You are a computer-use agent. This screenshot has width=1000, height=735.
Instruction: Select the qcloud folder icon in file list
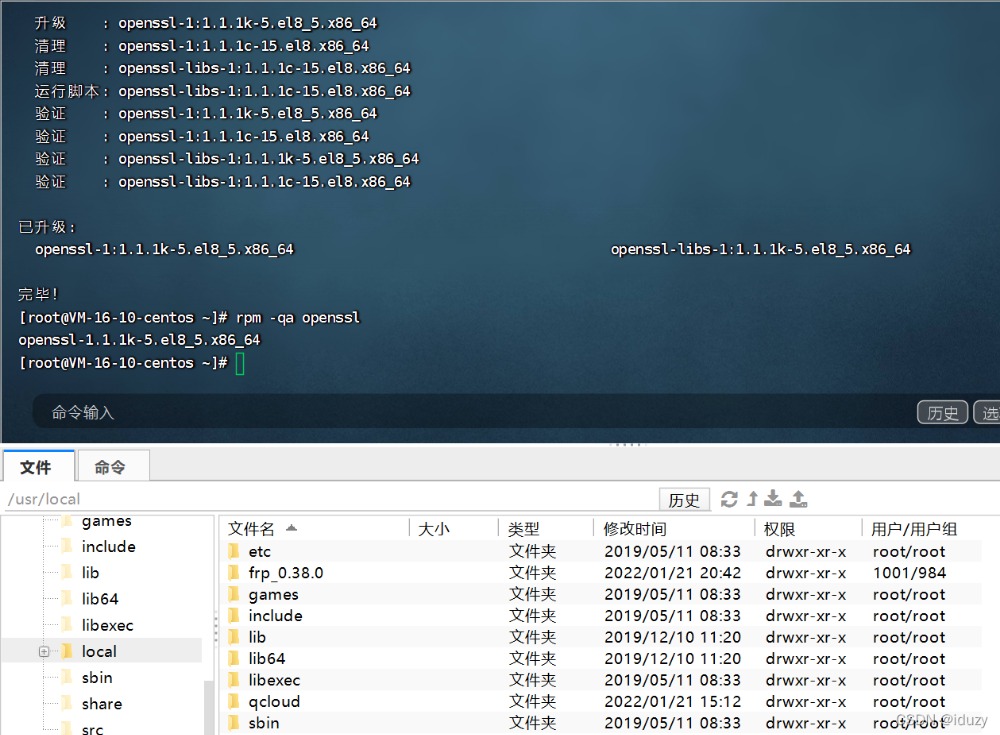[x=234, y=702]
